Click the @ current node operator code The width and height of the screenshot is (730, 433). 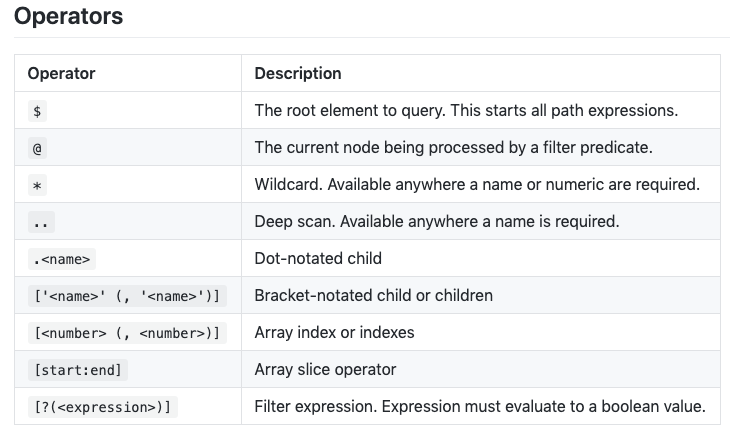[38, 147]
